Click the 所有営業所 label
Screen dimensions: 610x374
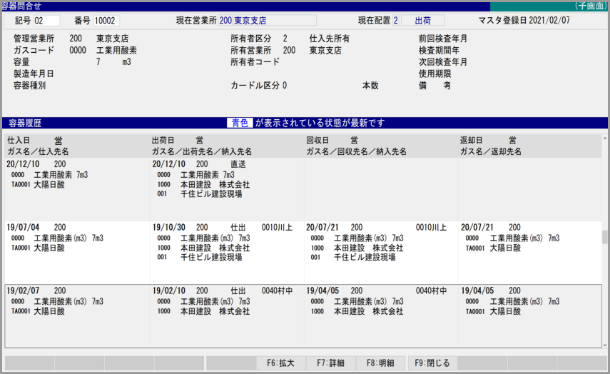click(251, 50)
